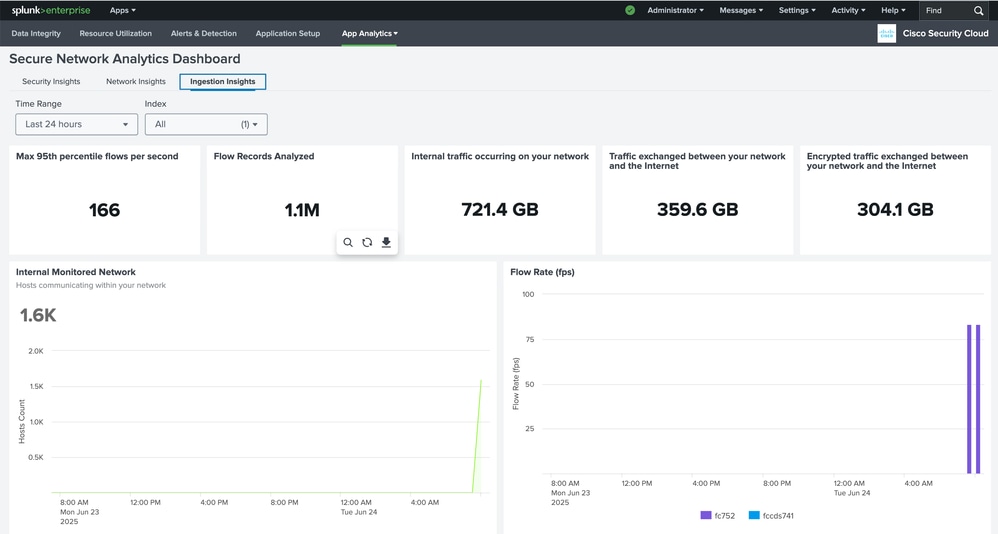Click Encrypted traffic exchanged panel title
The width and height of the screenshot is (998, 534).
point(887,161)
